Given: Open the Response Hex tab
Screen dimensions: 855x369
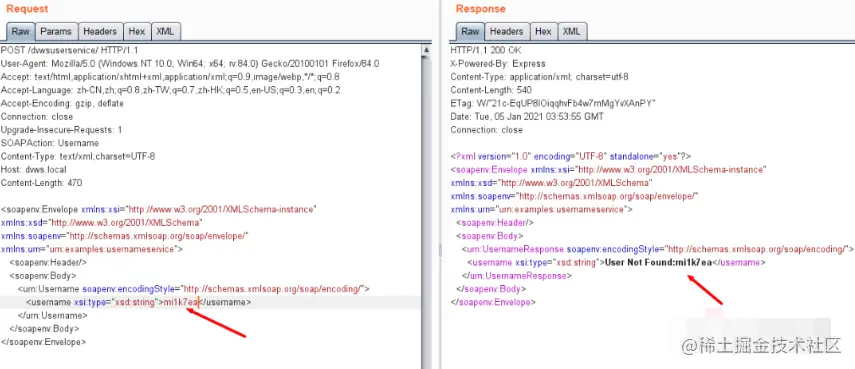Looking at the screenshot, I should 543,32.
